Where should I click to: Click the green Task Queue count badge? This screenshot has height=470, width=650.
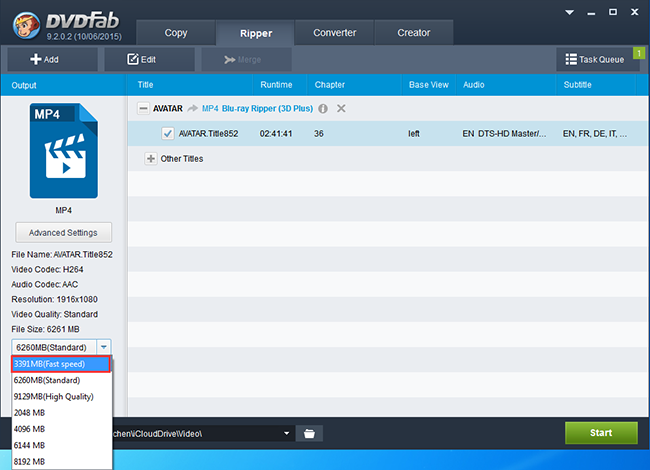point(639,53)
